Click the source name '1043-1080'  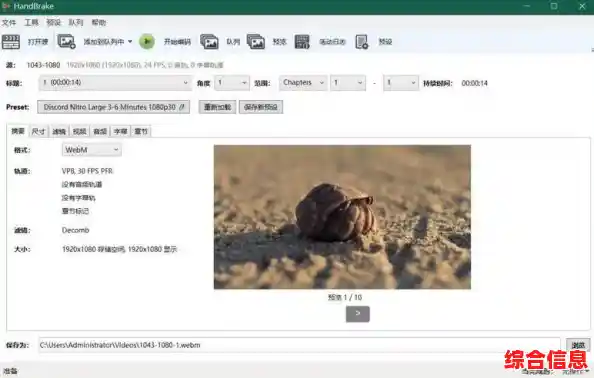[43, 65]
